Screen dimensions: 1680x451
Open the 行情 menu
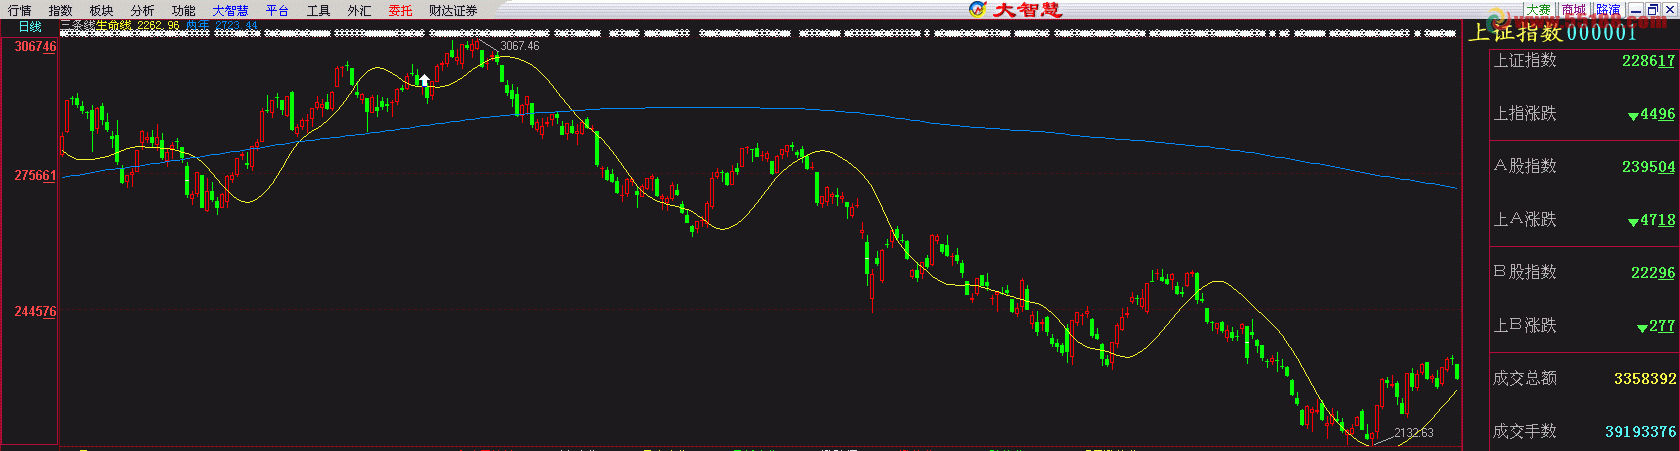20,10
